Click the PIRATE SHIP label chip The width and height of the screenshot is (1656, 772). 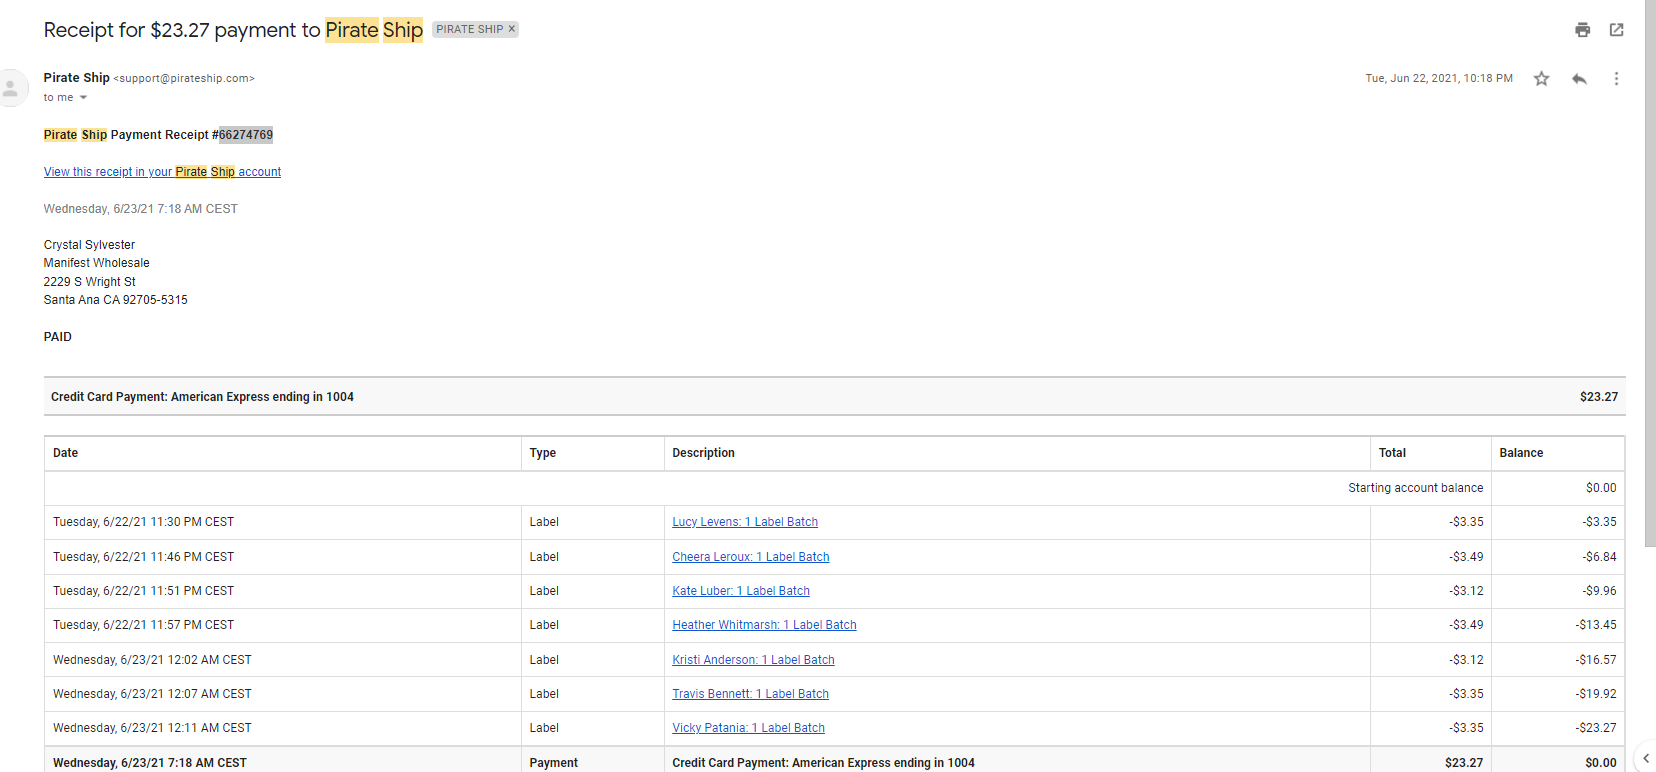tap(469, 29)
